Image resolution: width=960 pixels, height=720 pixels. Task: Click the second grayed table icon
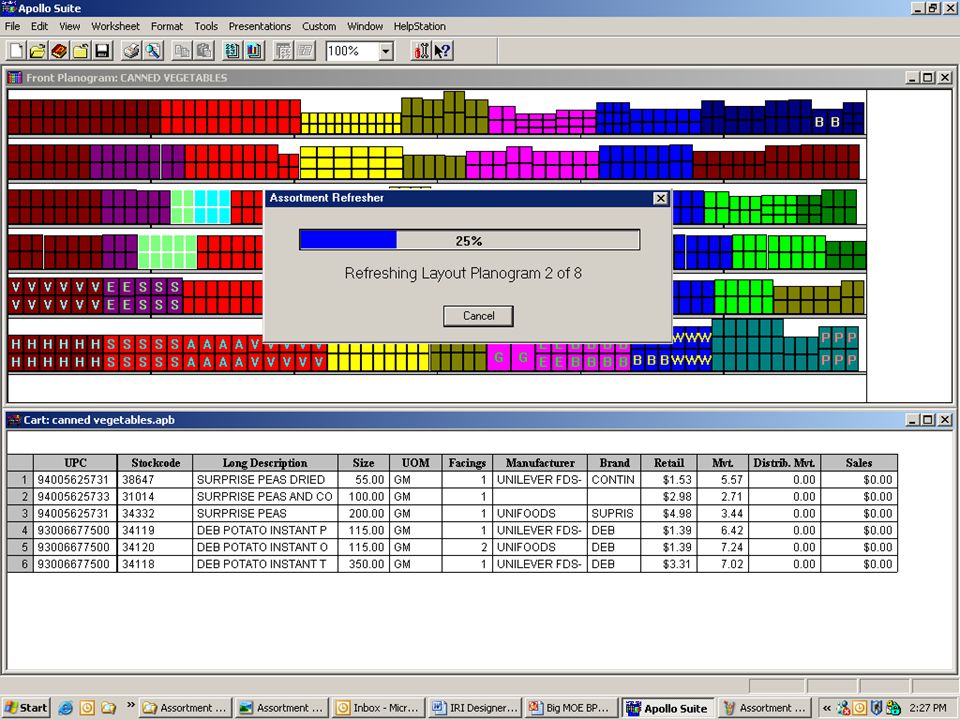(305, 51)
